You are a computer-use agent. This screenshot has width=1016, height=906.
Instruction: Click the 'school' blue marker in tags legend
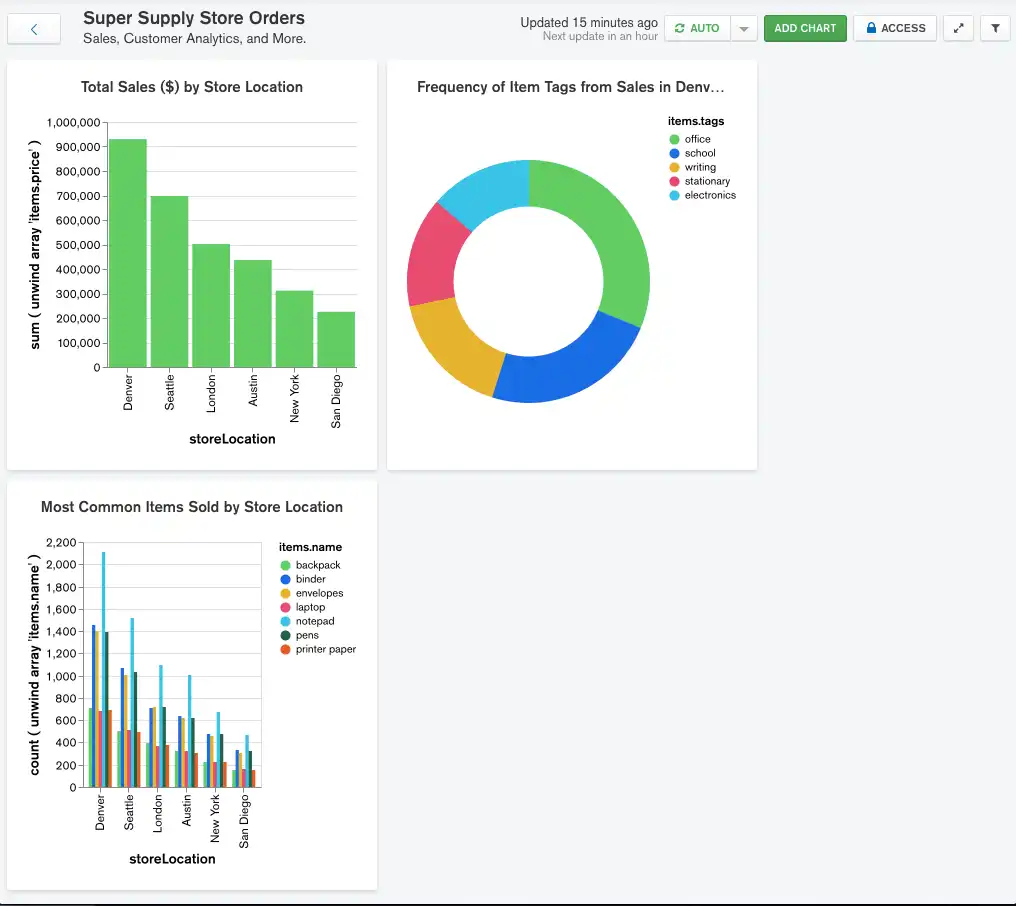click(x=672, y=153)
